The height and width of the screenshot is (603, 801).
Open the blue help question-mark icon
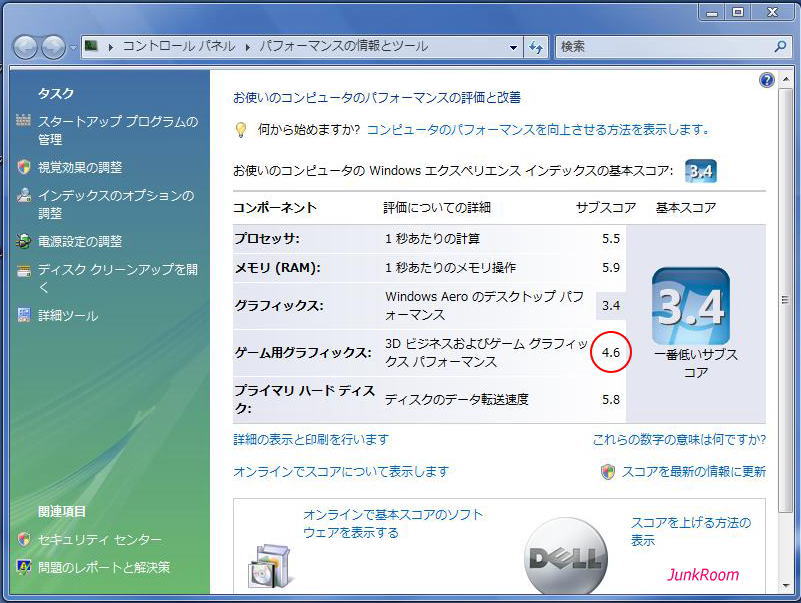point(767,80)
